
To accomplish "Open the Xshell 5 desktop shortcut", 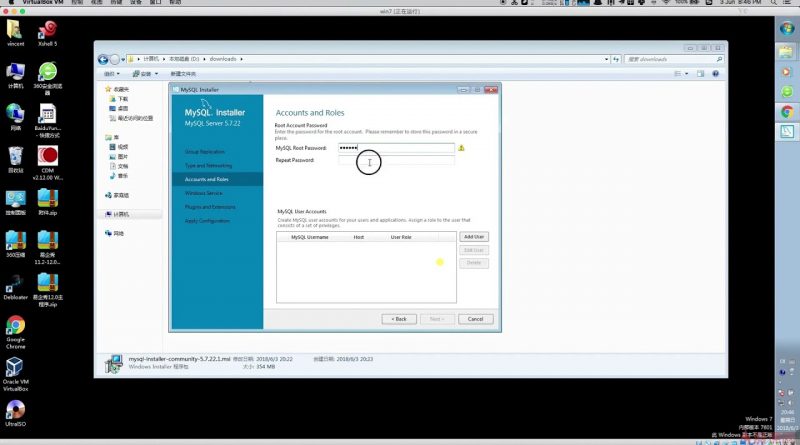I will 47,33.
